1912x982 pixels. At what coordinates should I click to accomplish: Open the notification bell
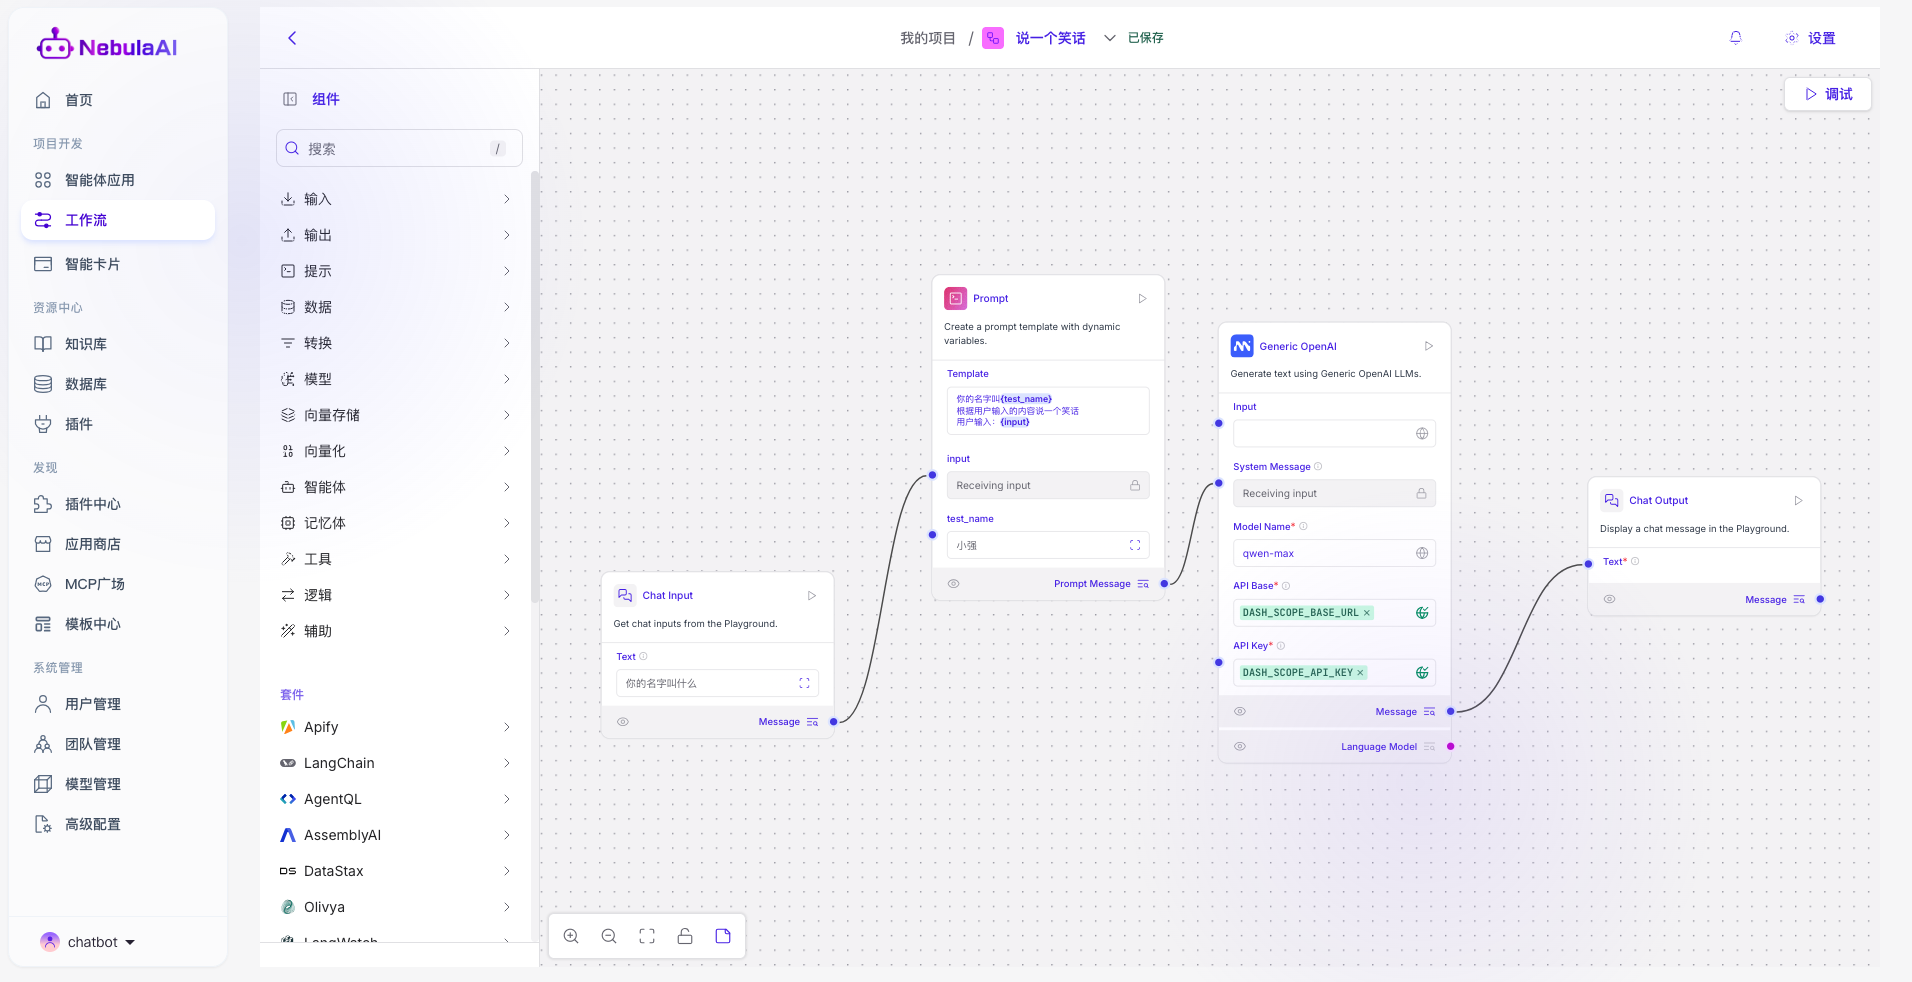coord(1736,38)
